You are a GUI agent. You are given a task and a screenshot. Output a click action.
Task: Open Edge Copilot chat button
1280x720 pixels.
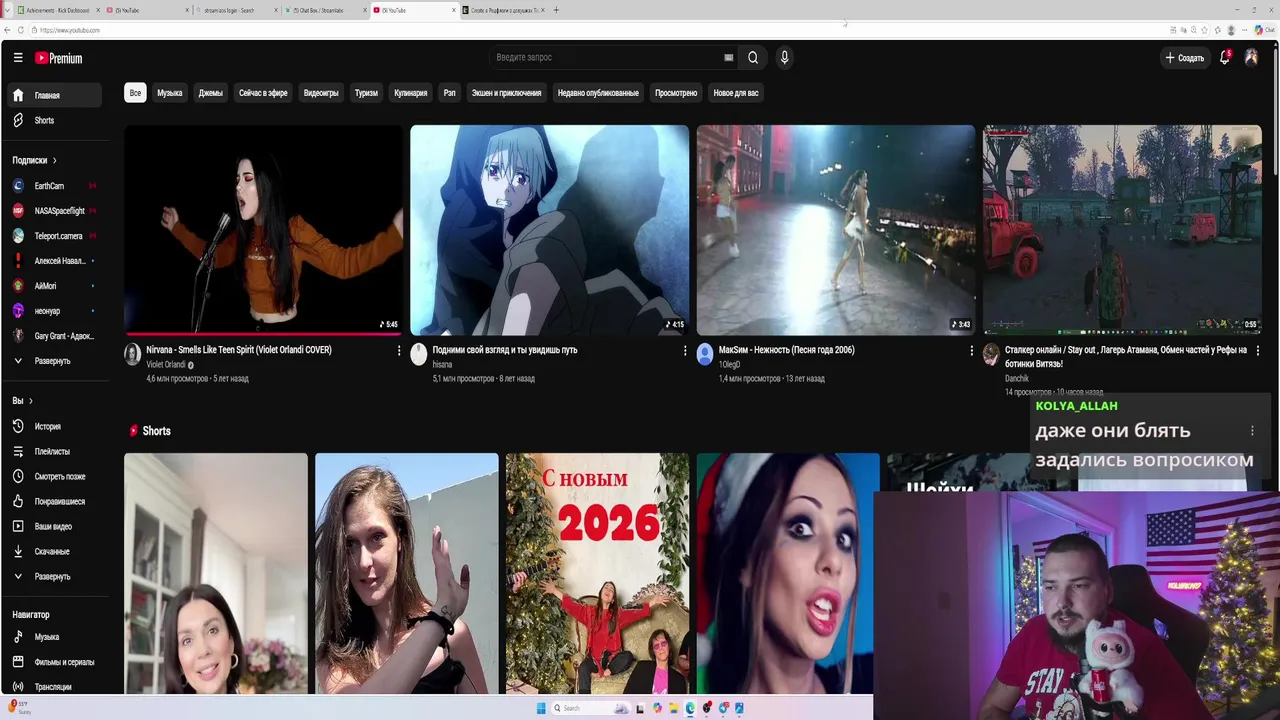pyautogui.click(x=1265, y=30)
